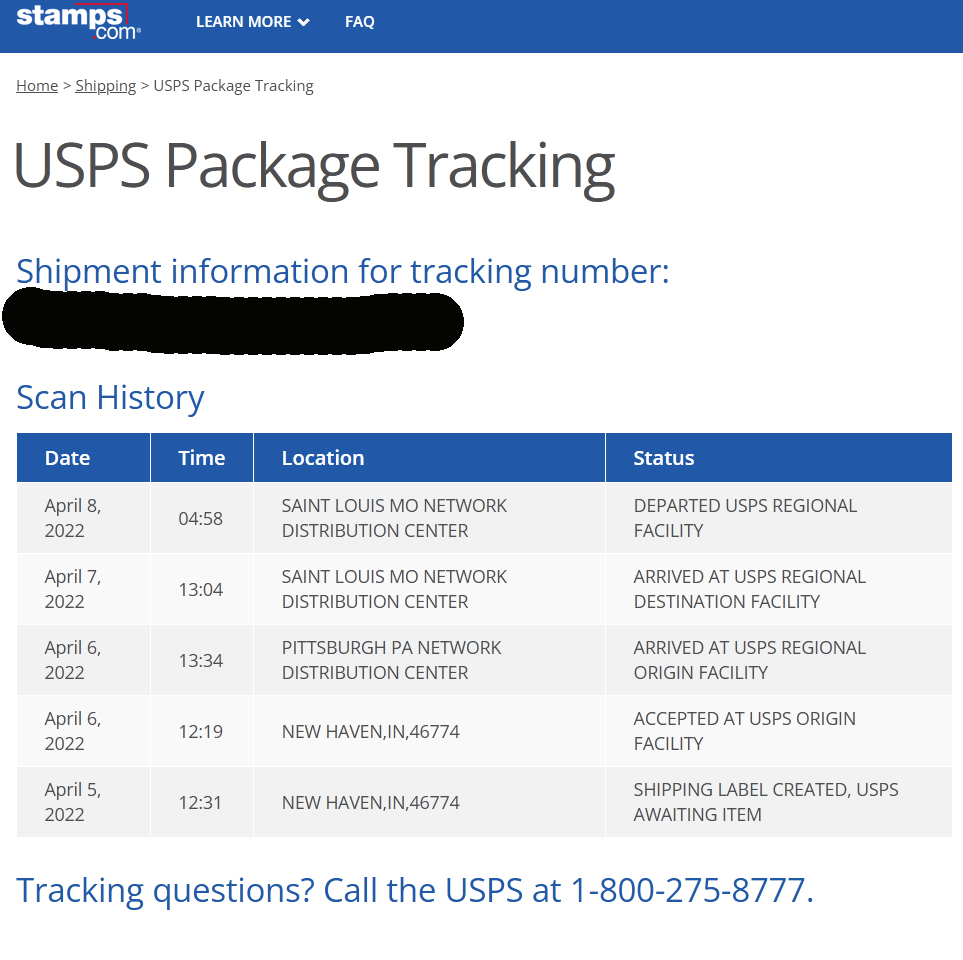Viewport: 963px width, 960px height.
Task: Click the Location column header
Action: 323,458
